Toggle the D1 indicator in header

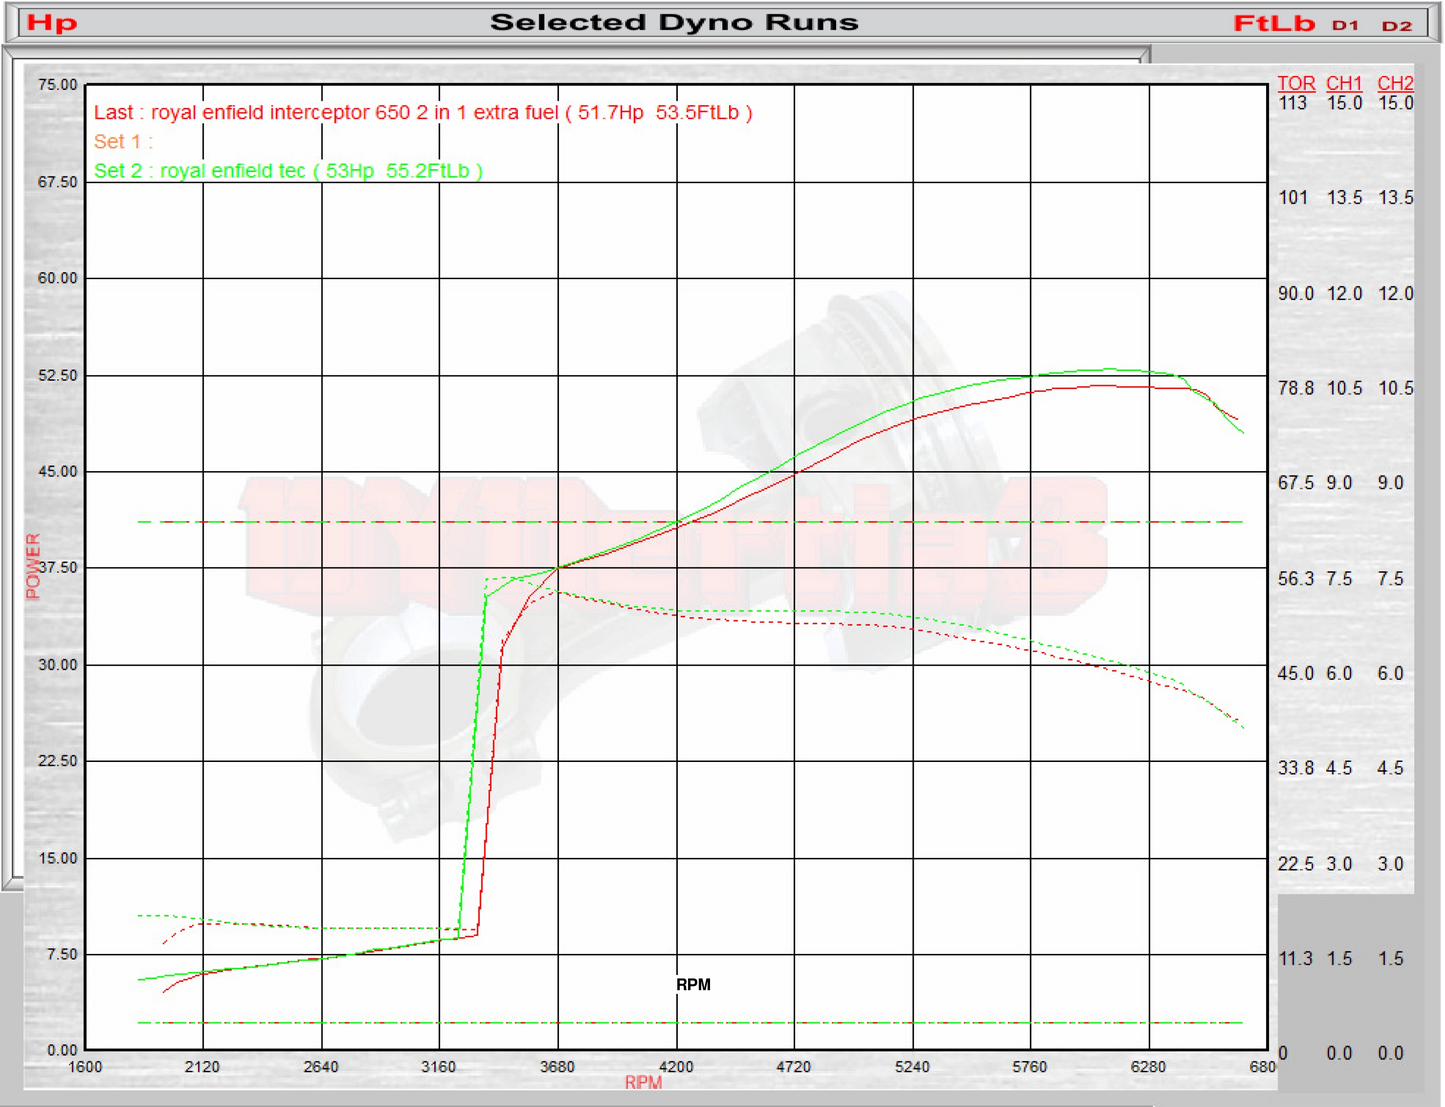click(x=1345, y=25)
